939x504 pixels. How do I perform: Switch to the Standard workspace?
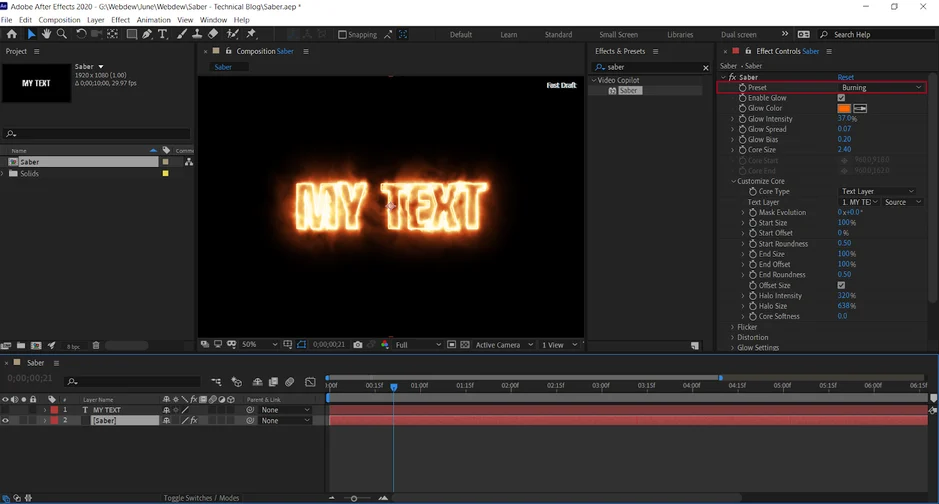(x=558, y=35)
